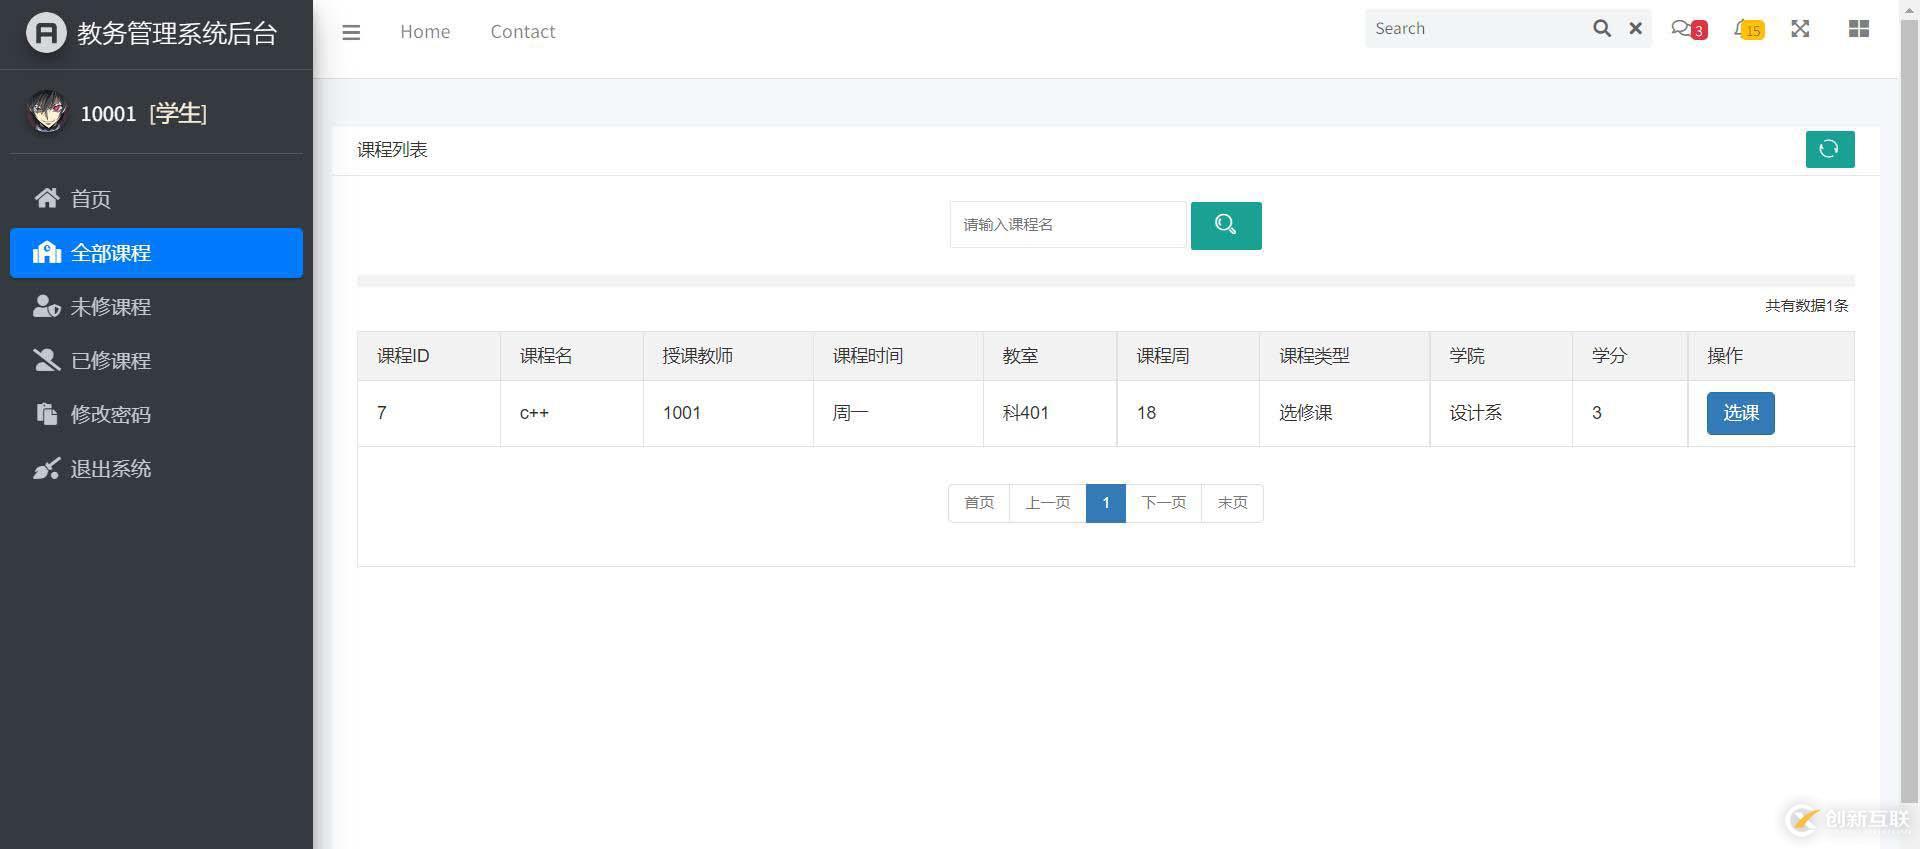
Task: Toggle the sidebar hamburger menu
Action: point(351,32)
